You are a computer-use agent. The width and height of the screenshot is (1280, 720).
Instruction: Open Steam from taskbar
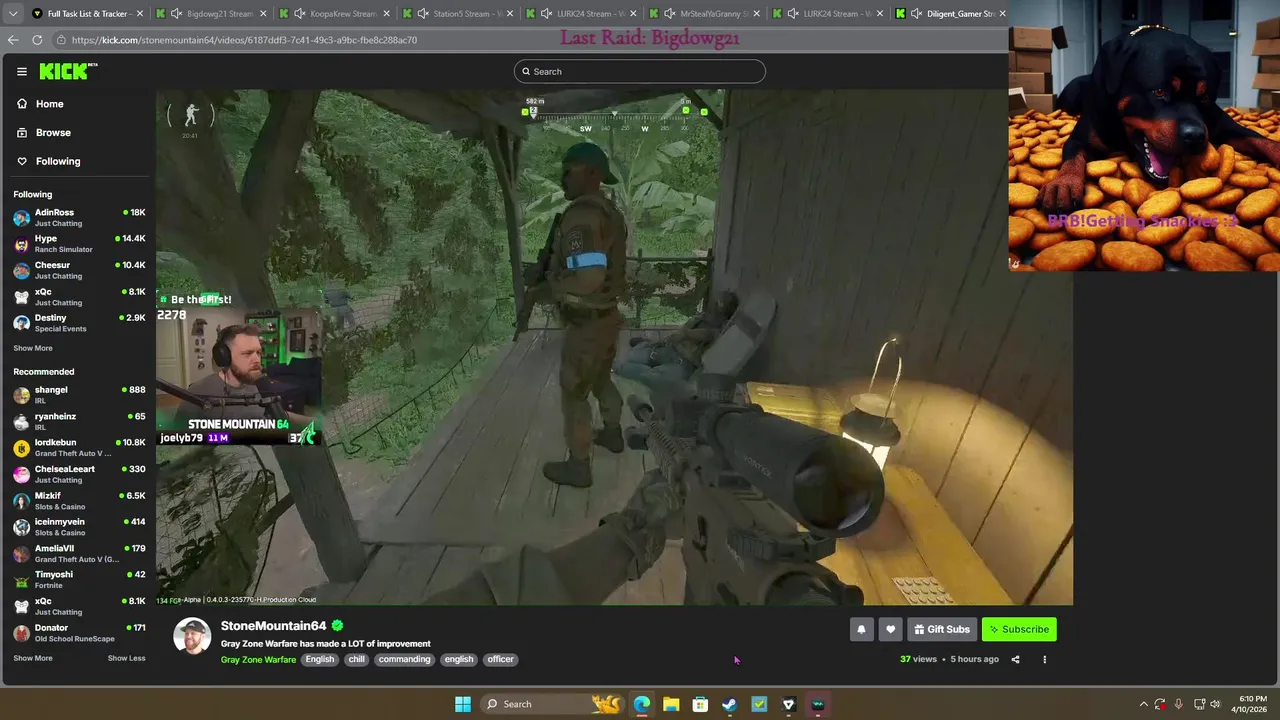729,704
